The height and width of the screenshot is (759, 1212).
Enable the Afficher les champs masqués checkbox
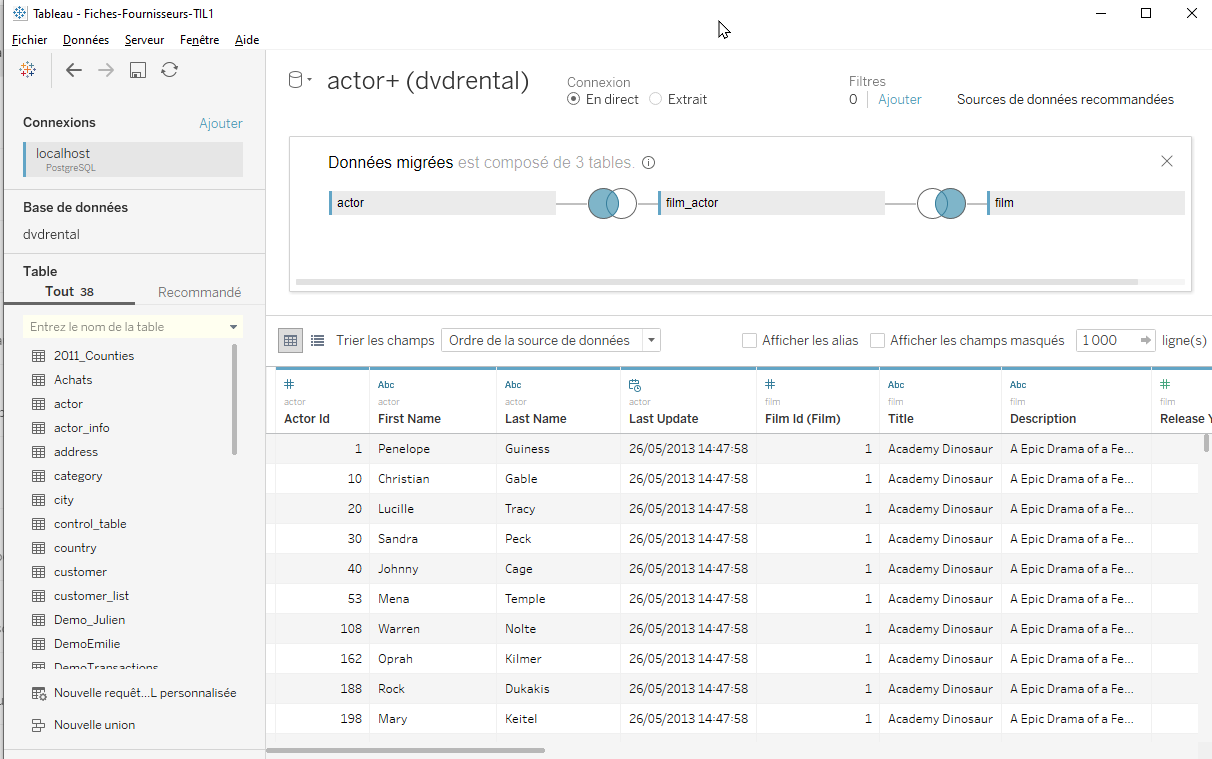click(x=877, y=340)
